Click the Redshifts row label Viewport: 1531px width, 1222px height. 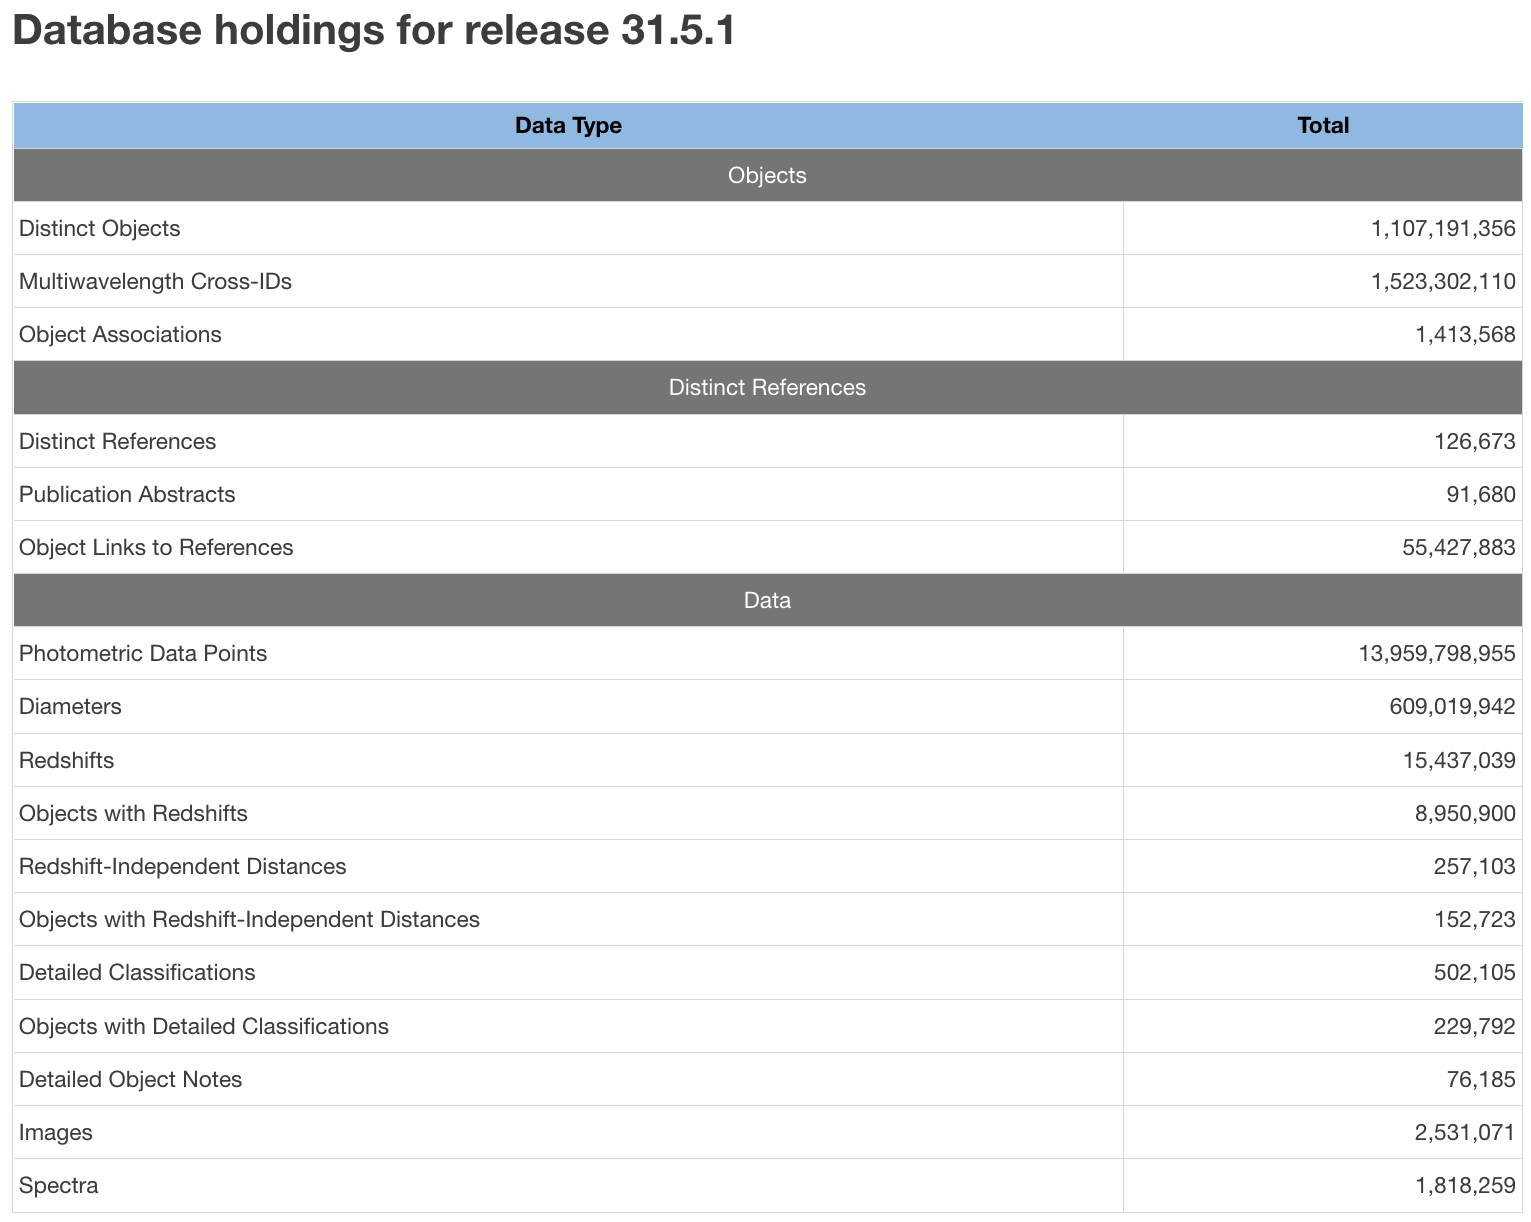tap(67, 760)
